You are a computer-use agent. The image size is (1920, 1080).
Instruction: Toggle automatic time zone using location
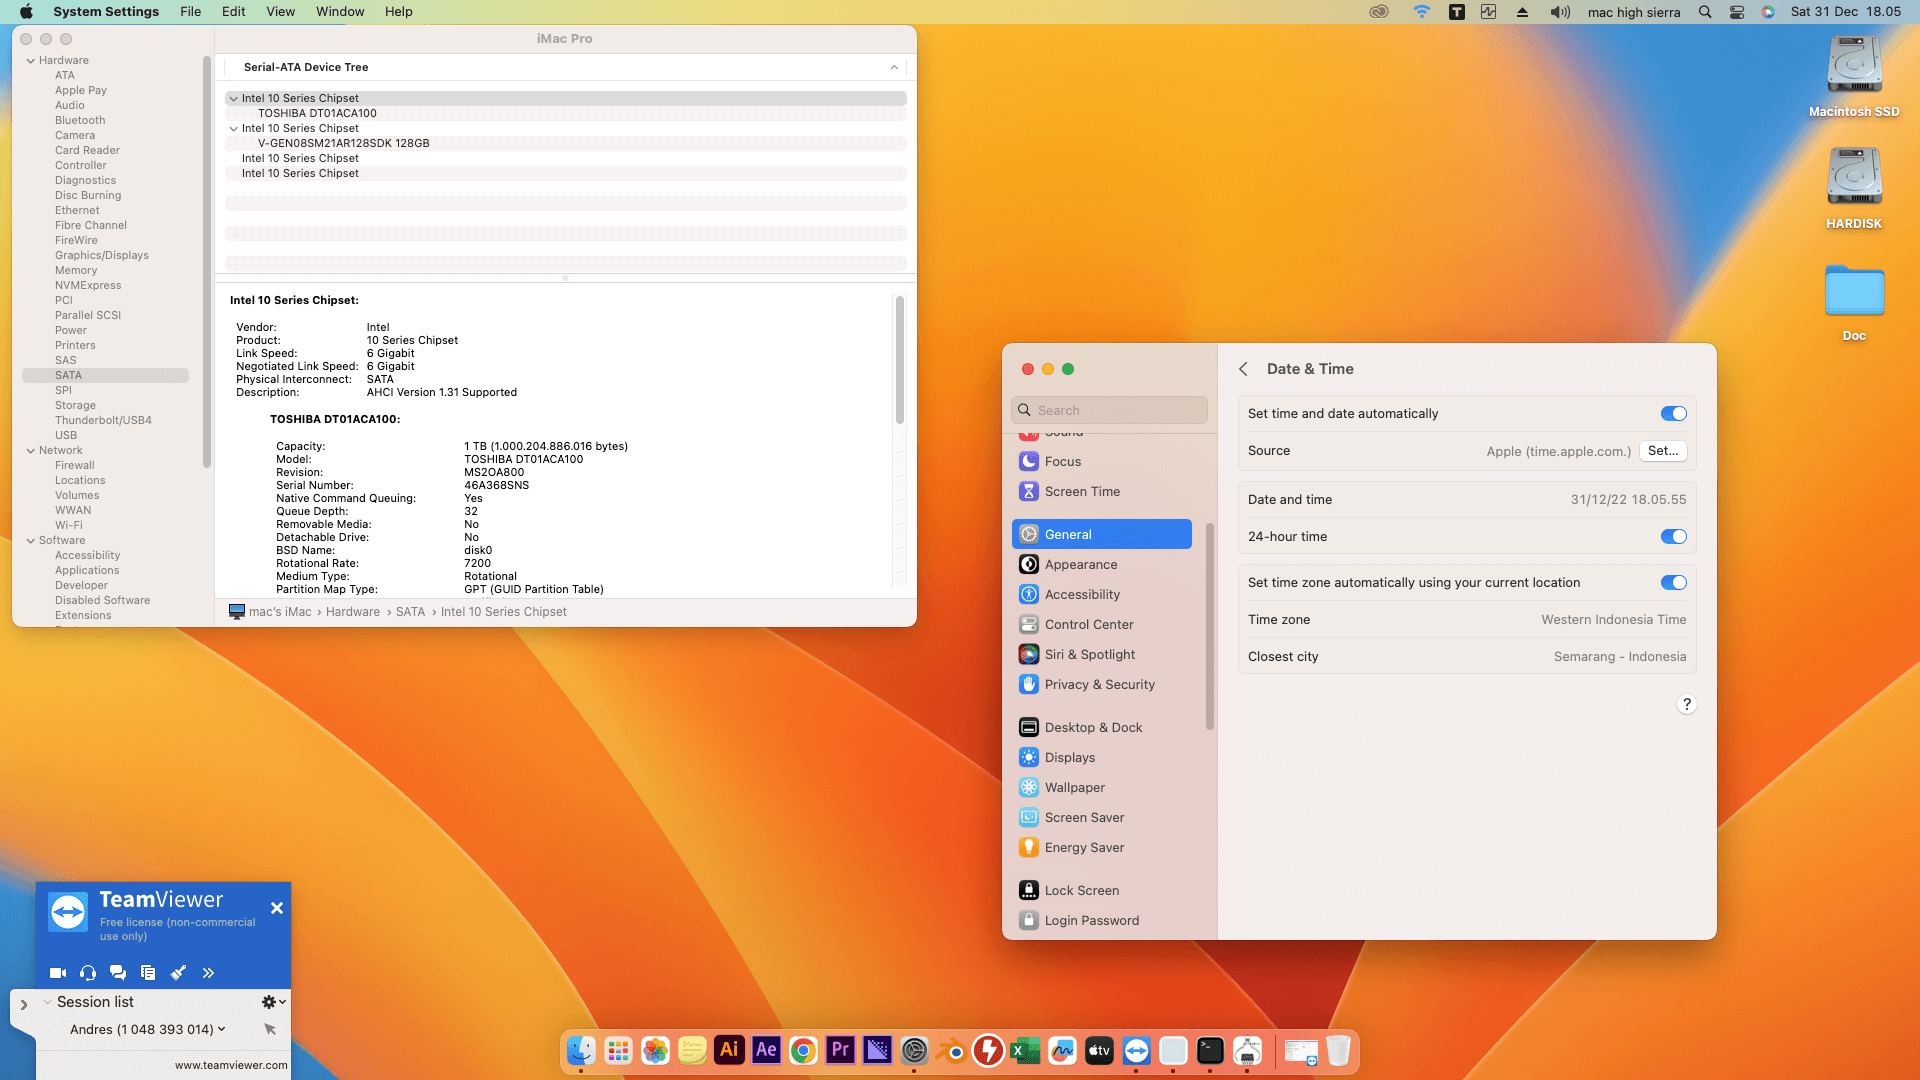(1673, 583)
